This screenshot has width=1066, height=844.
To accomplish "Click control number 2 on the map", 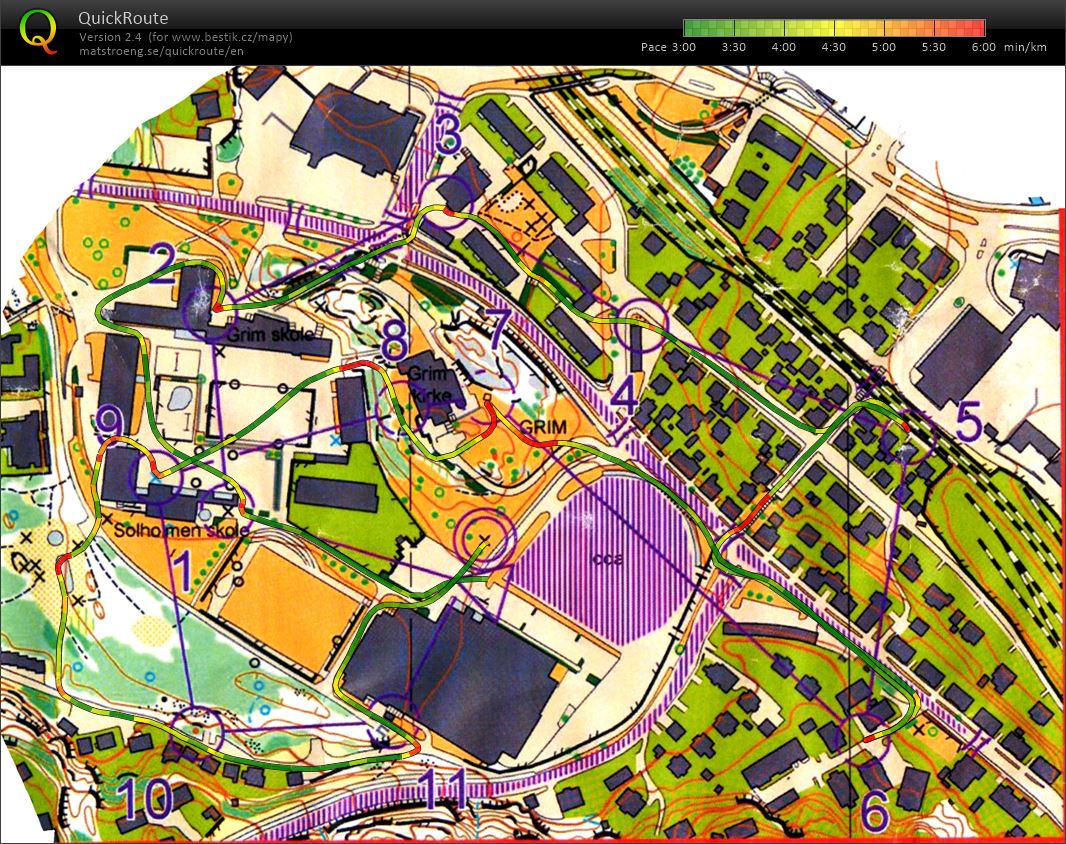I will tap(163, 265).
